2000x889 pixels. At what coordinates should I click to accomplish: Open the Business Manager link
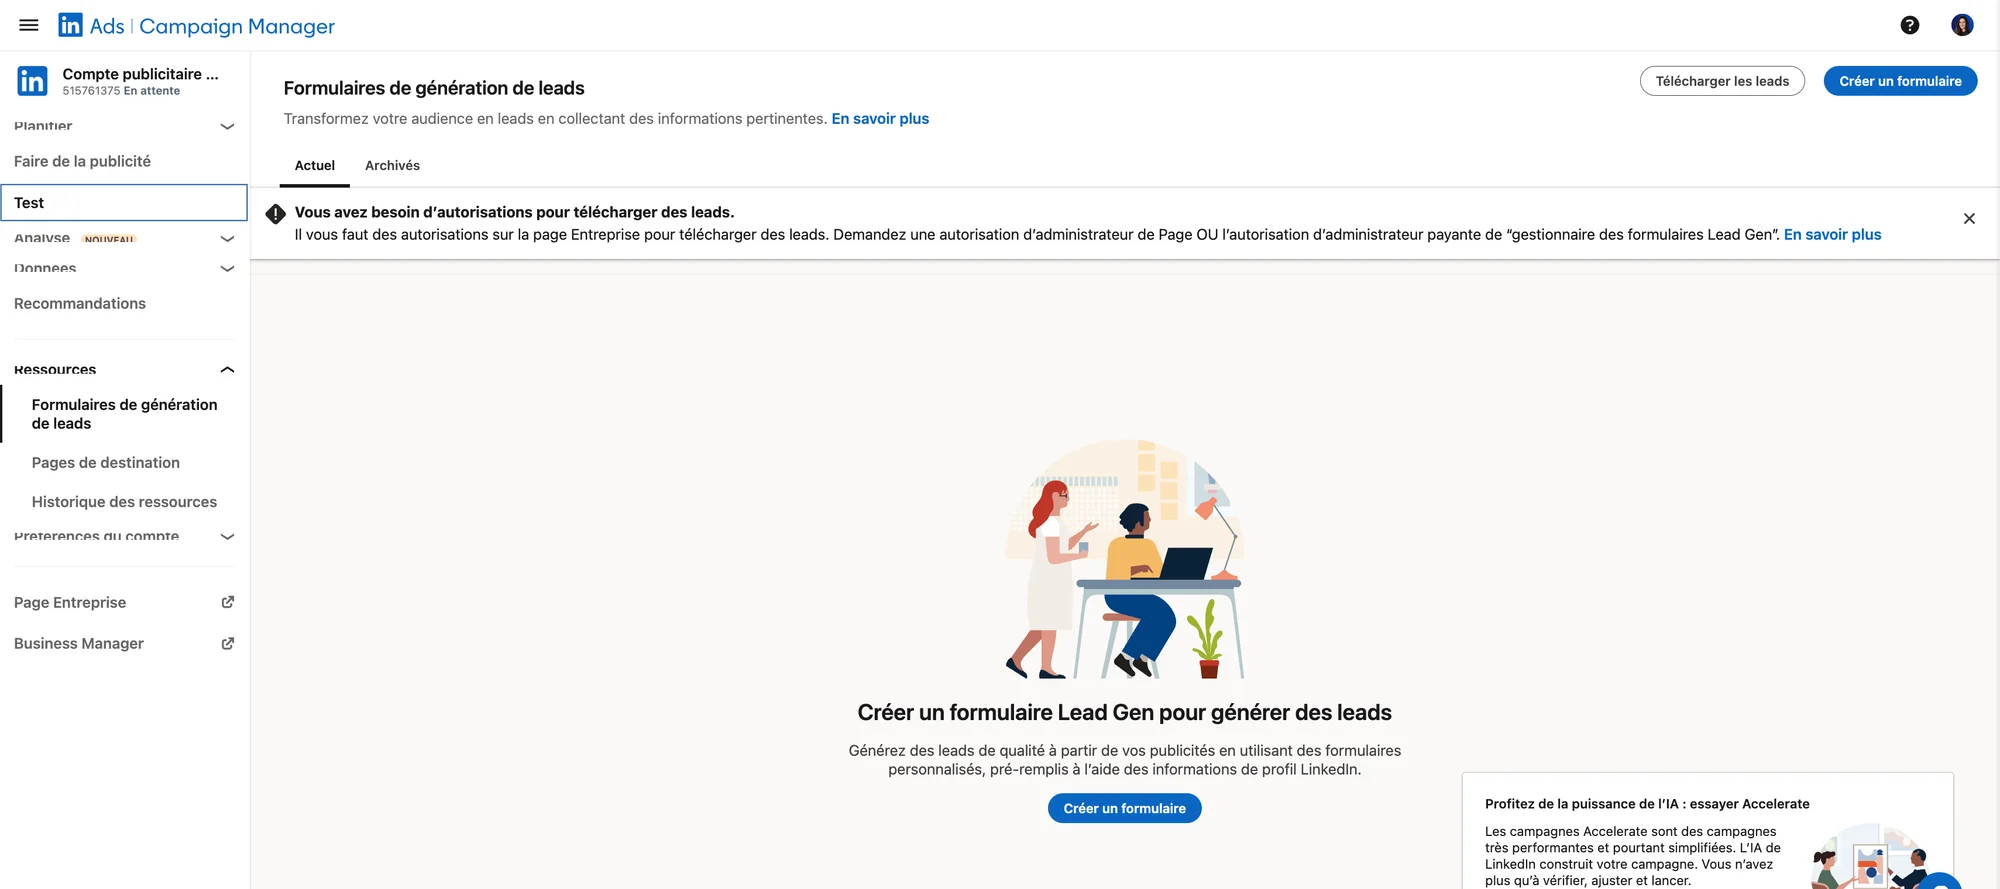[79, 643]
